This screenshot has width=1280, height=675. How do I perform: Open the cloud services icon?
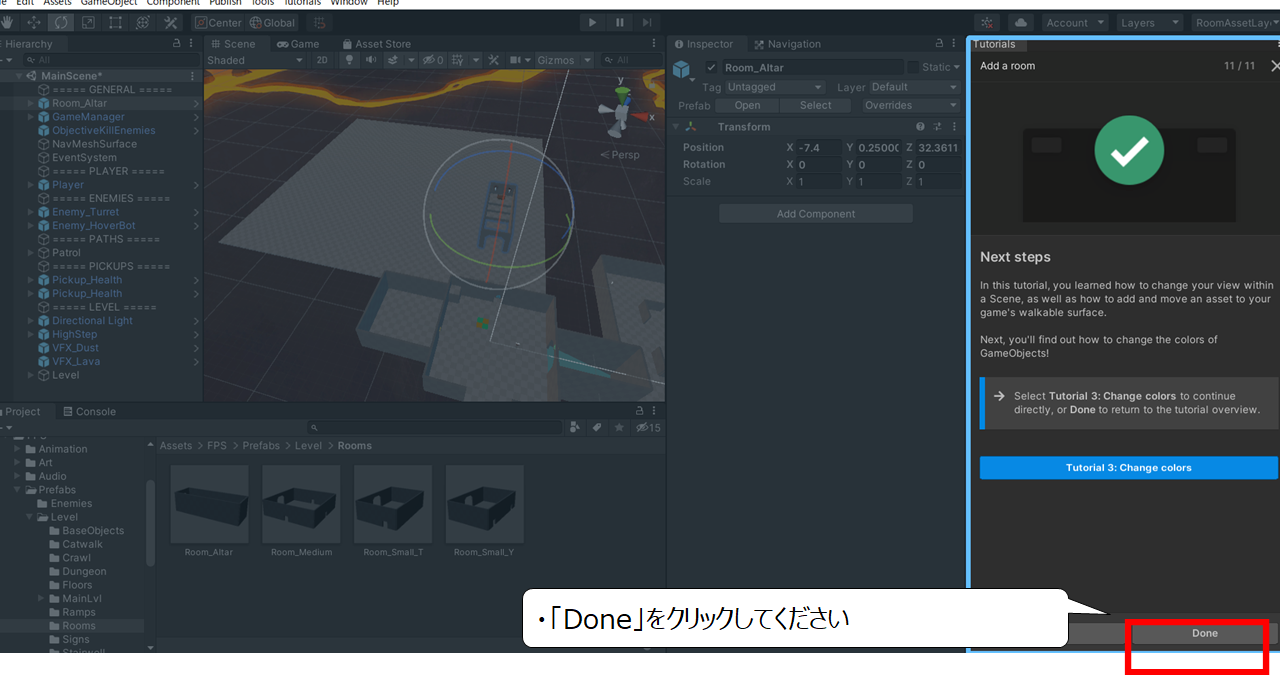click(x=1021, y=22)
